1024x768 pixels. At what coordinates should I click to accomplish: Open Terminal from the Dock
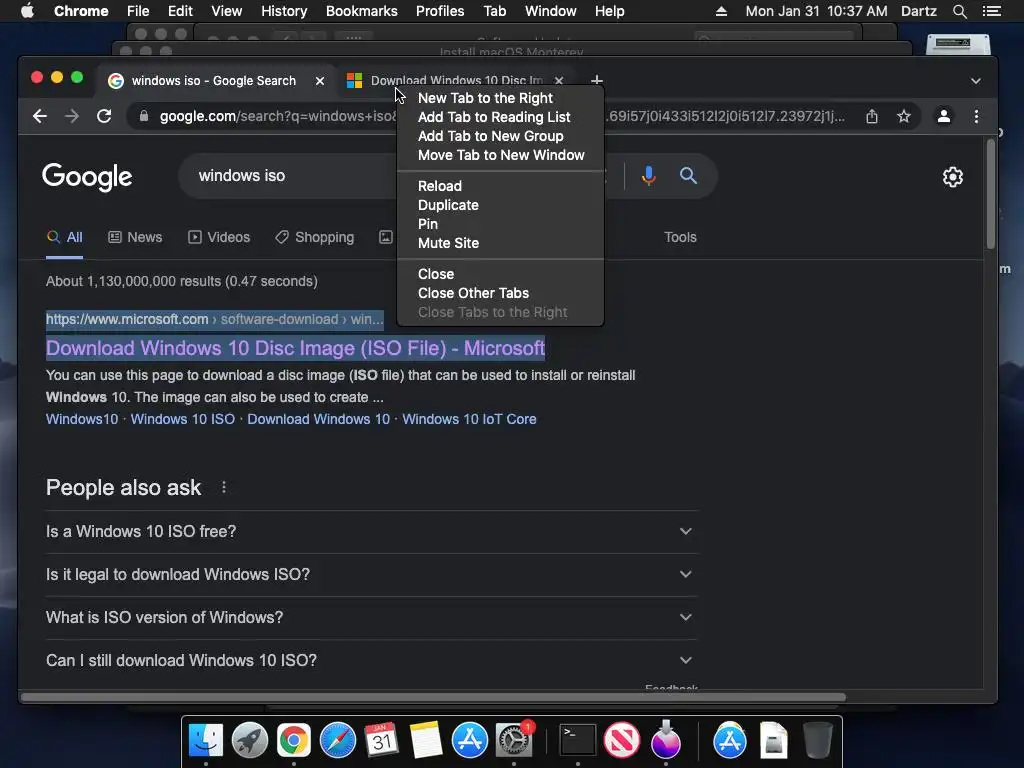coord(578,741)
